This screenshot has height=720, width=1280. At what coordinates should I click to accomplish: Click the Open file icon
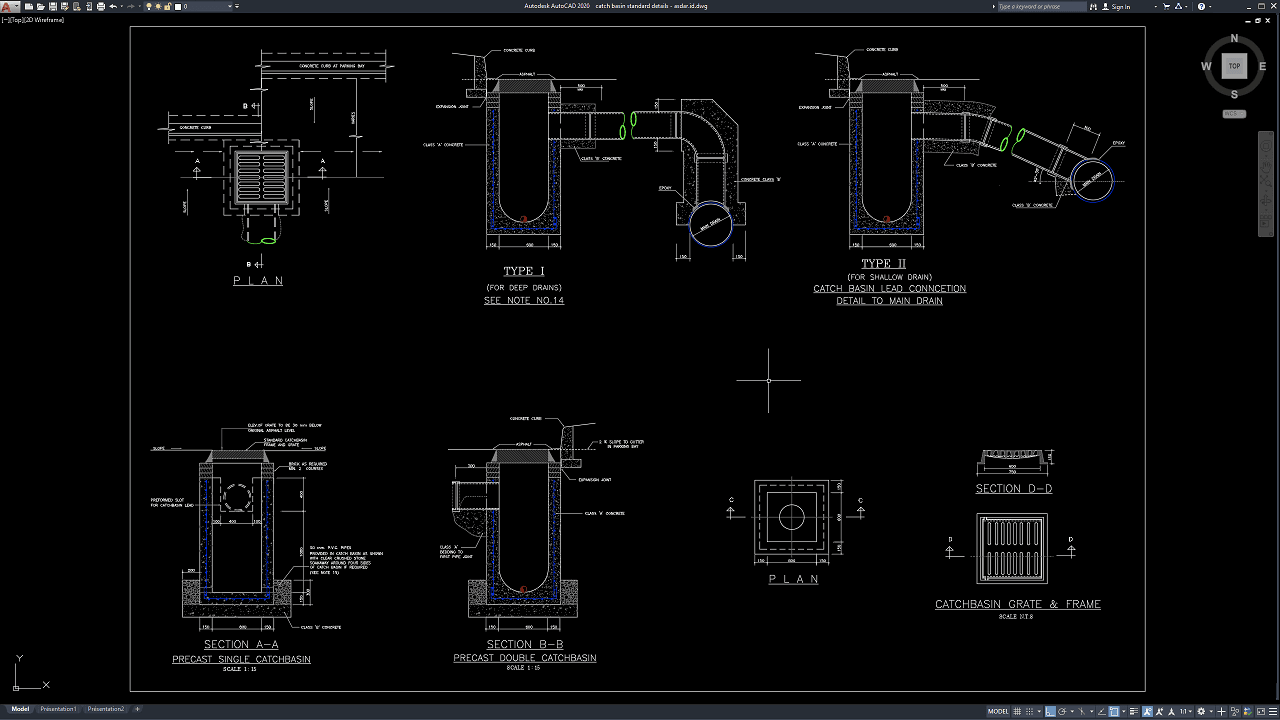[x=40, y=6]
